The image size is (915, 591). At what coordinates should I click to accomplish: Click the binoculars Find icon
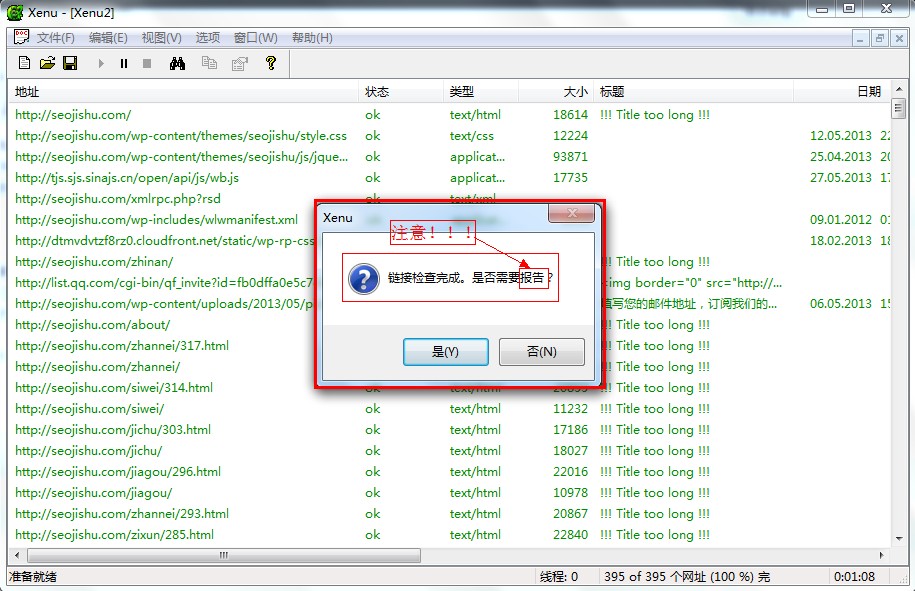coord(177,63)
